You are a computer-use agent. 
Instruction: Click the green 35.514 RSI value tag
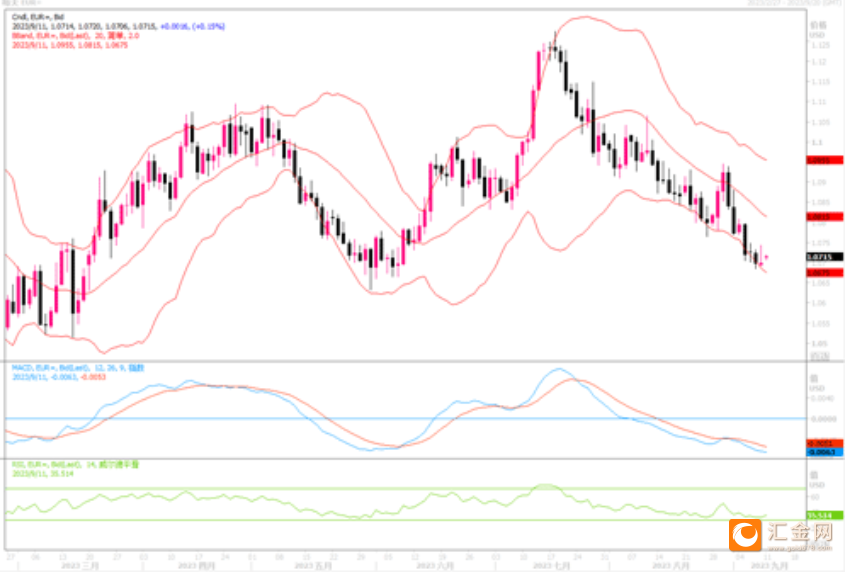824,516
